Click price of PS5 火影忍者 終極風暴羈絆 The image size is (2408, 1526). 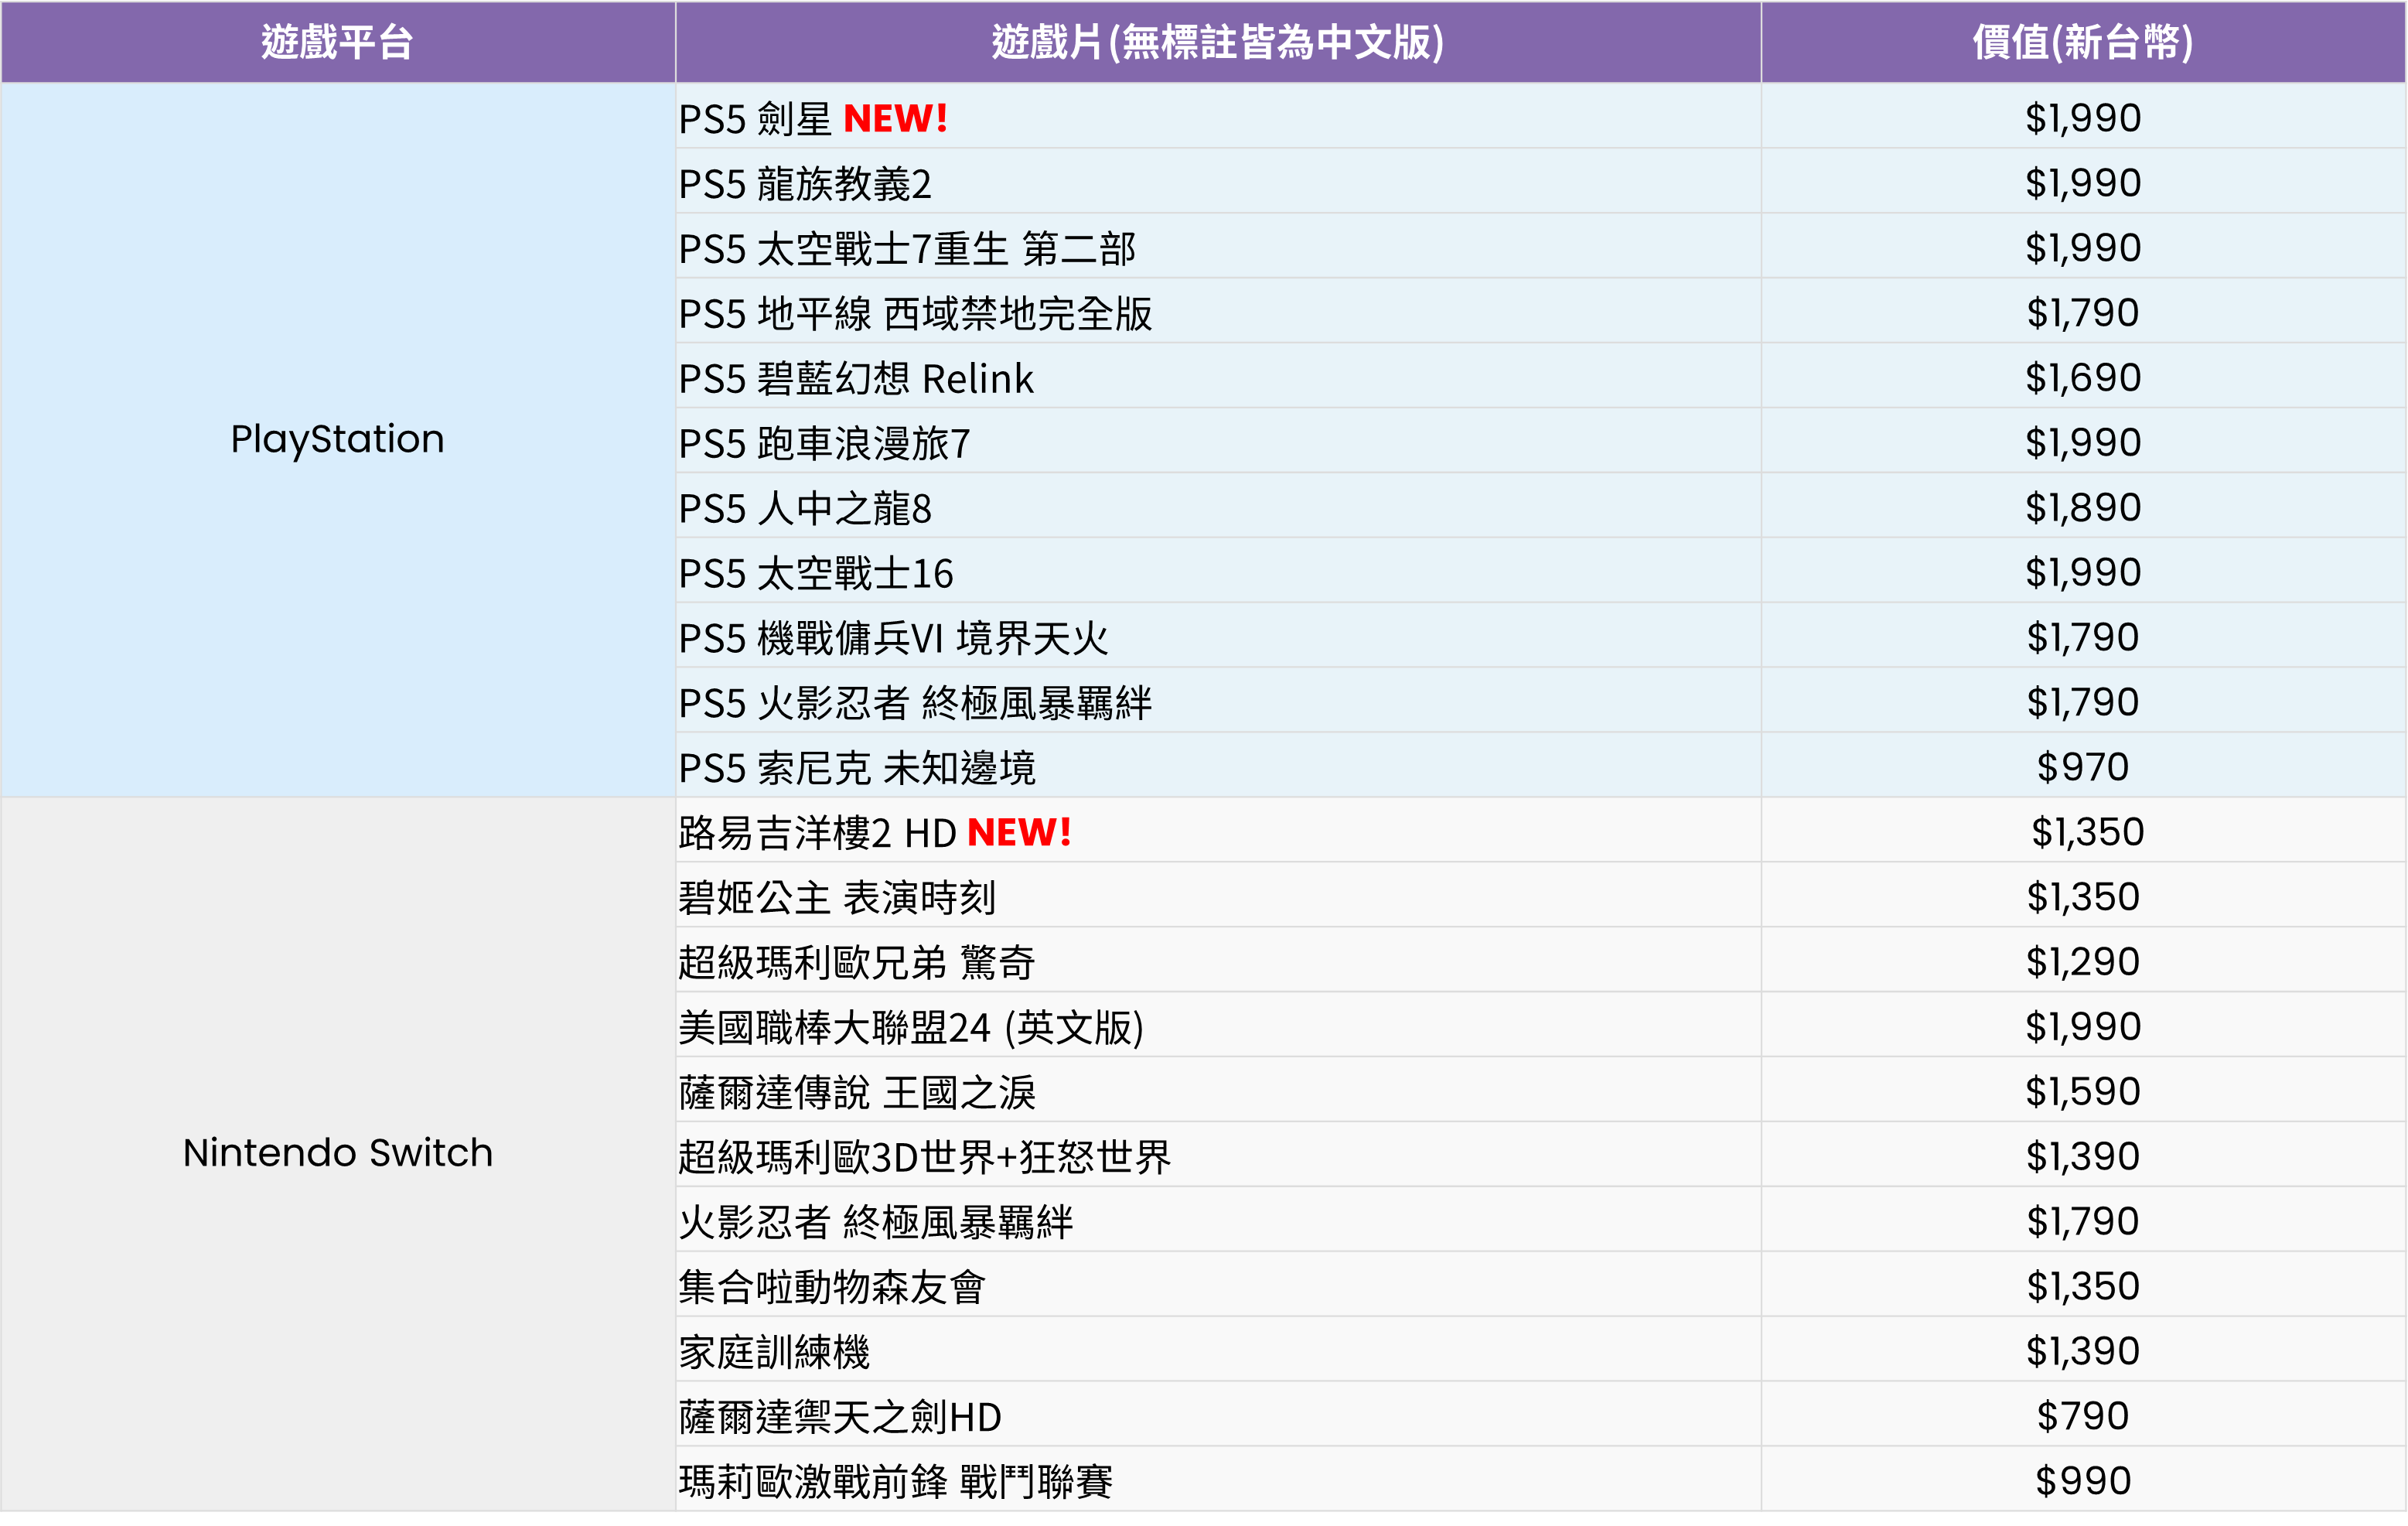[x=2083, y=702]
